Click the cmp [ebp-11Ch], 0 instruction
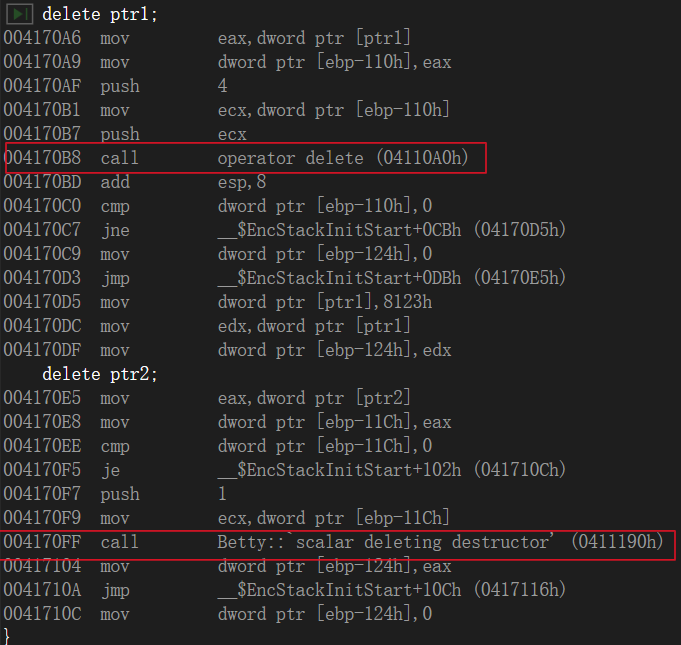The height and width of the screenshot is (645, 681). (218, 446)
